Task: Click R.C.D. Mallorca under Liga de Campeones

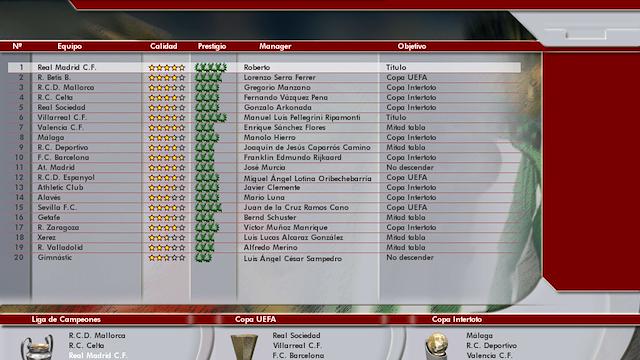Action: tap(97, 336)
